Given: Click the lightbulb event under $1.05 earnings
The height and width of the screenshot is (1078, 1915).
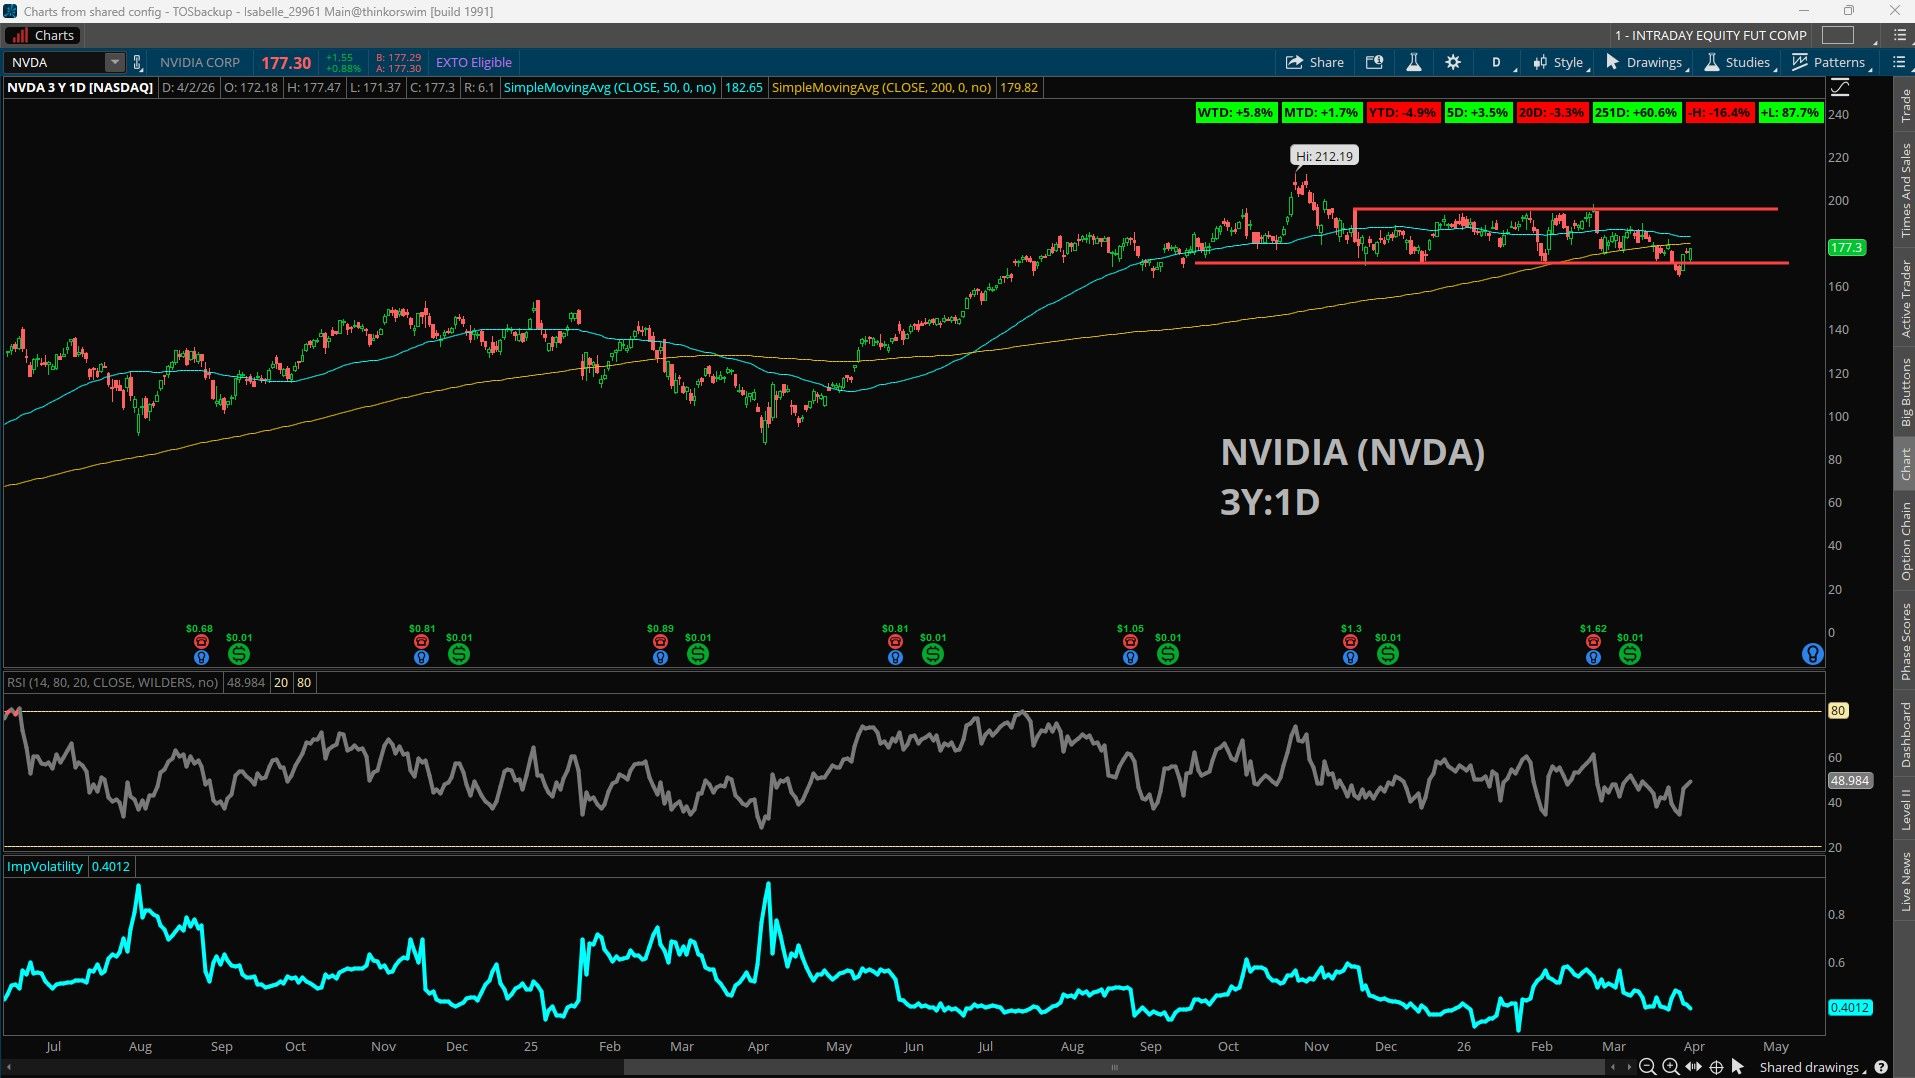Looking at the screenshot, I should 1130,658.
